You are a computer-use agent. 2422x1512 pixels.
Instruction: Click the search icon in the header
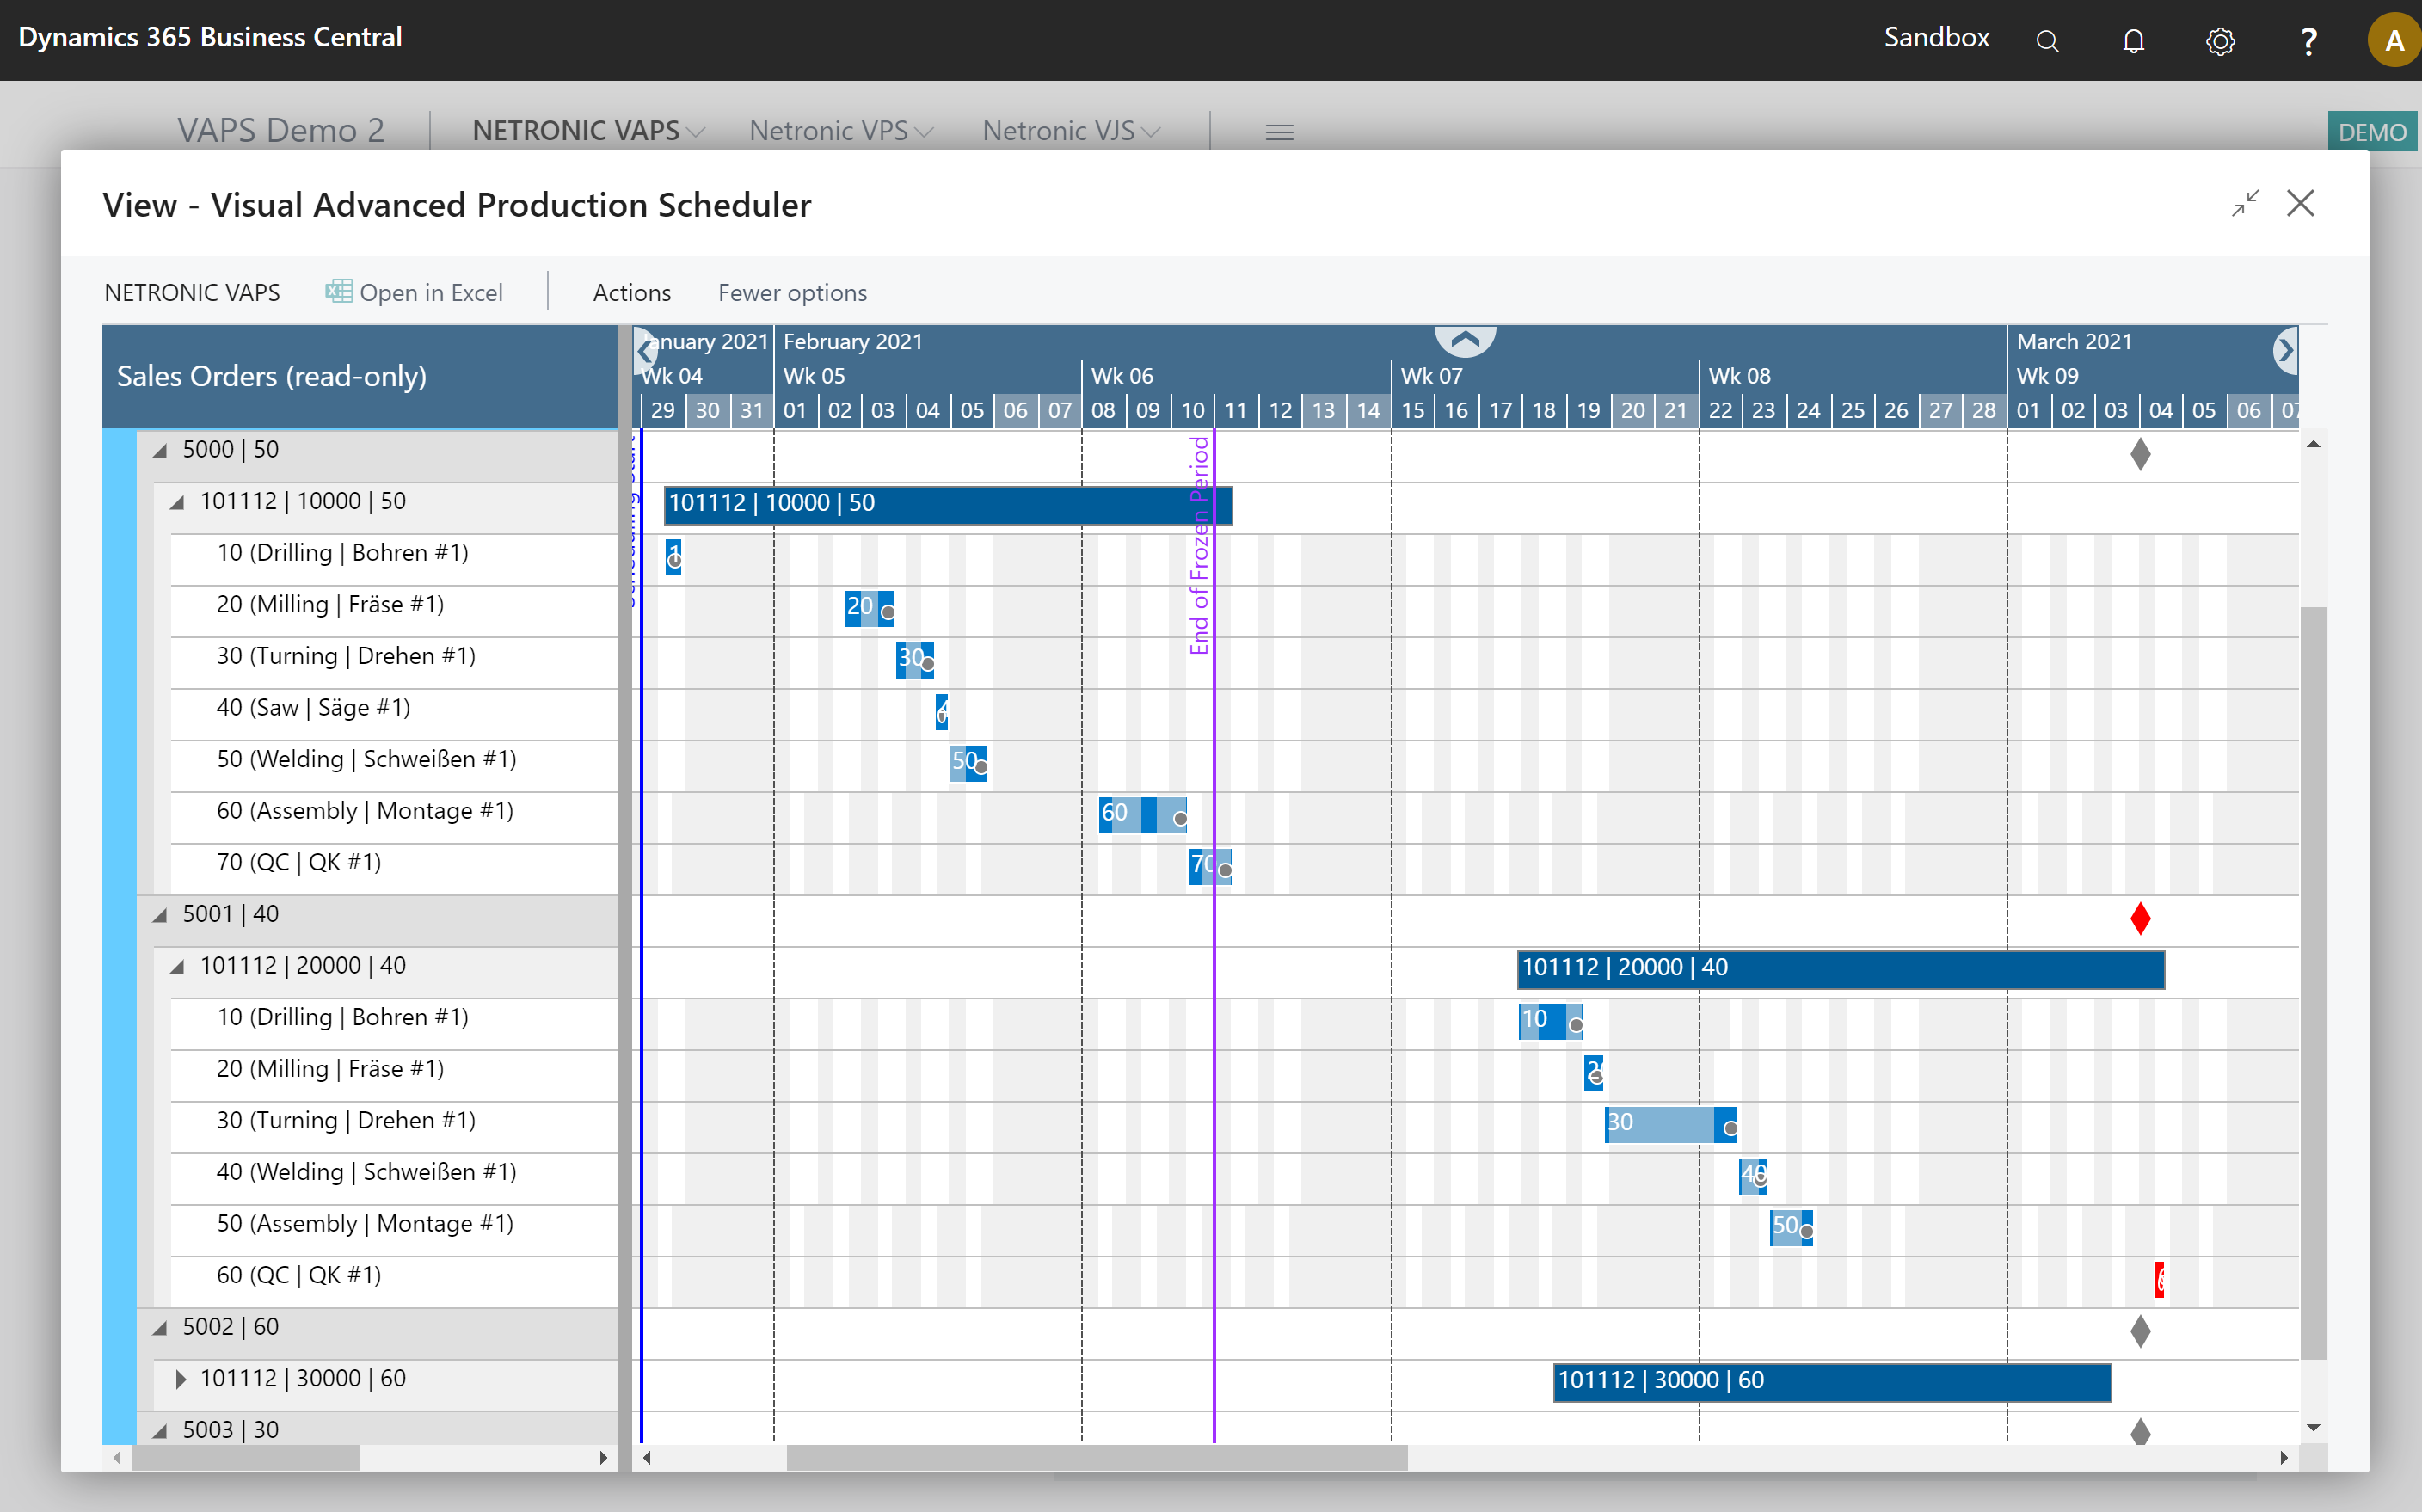click(2047, 40)
